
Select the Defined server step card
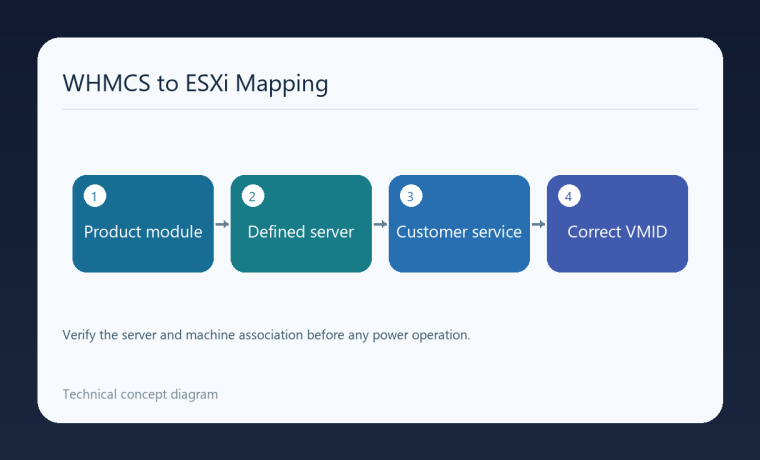[301, 223]
